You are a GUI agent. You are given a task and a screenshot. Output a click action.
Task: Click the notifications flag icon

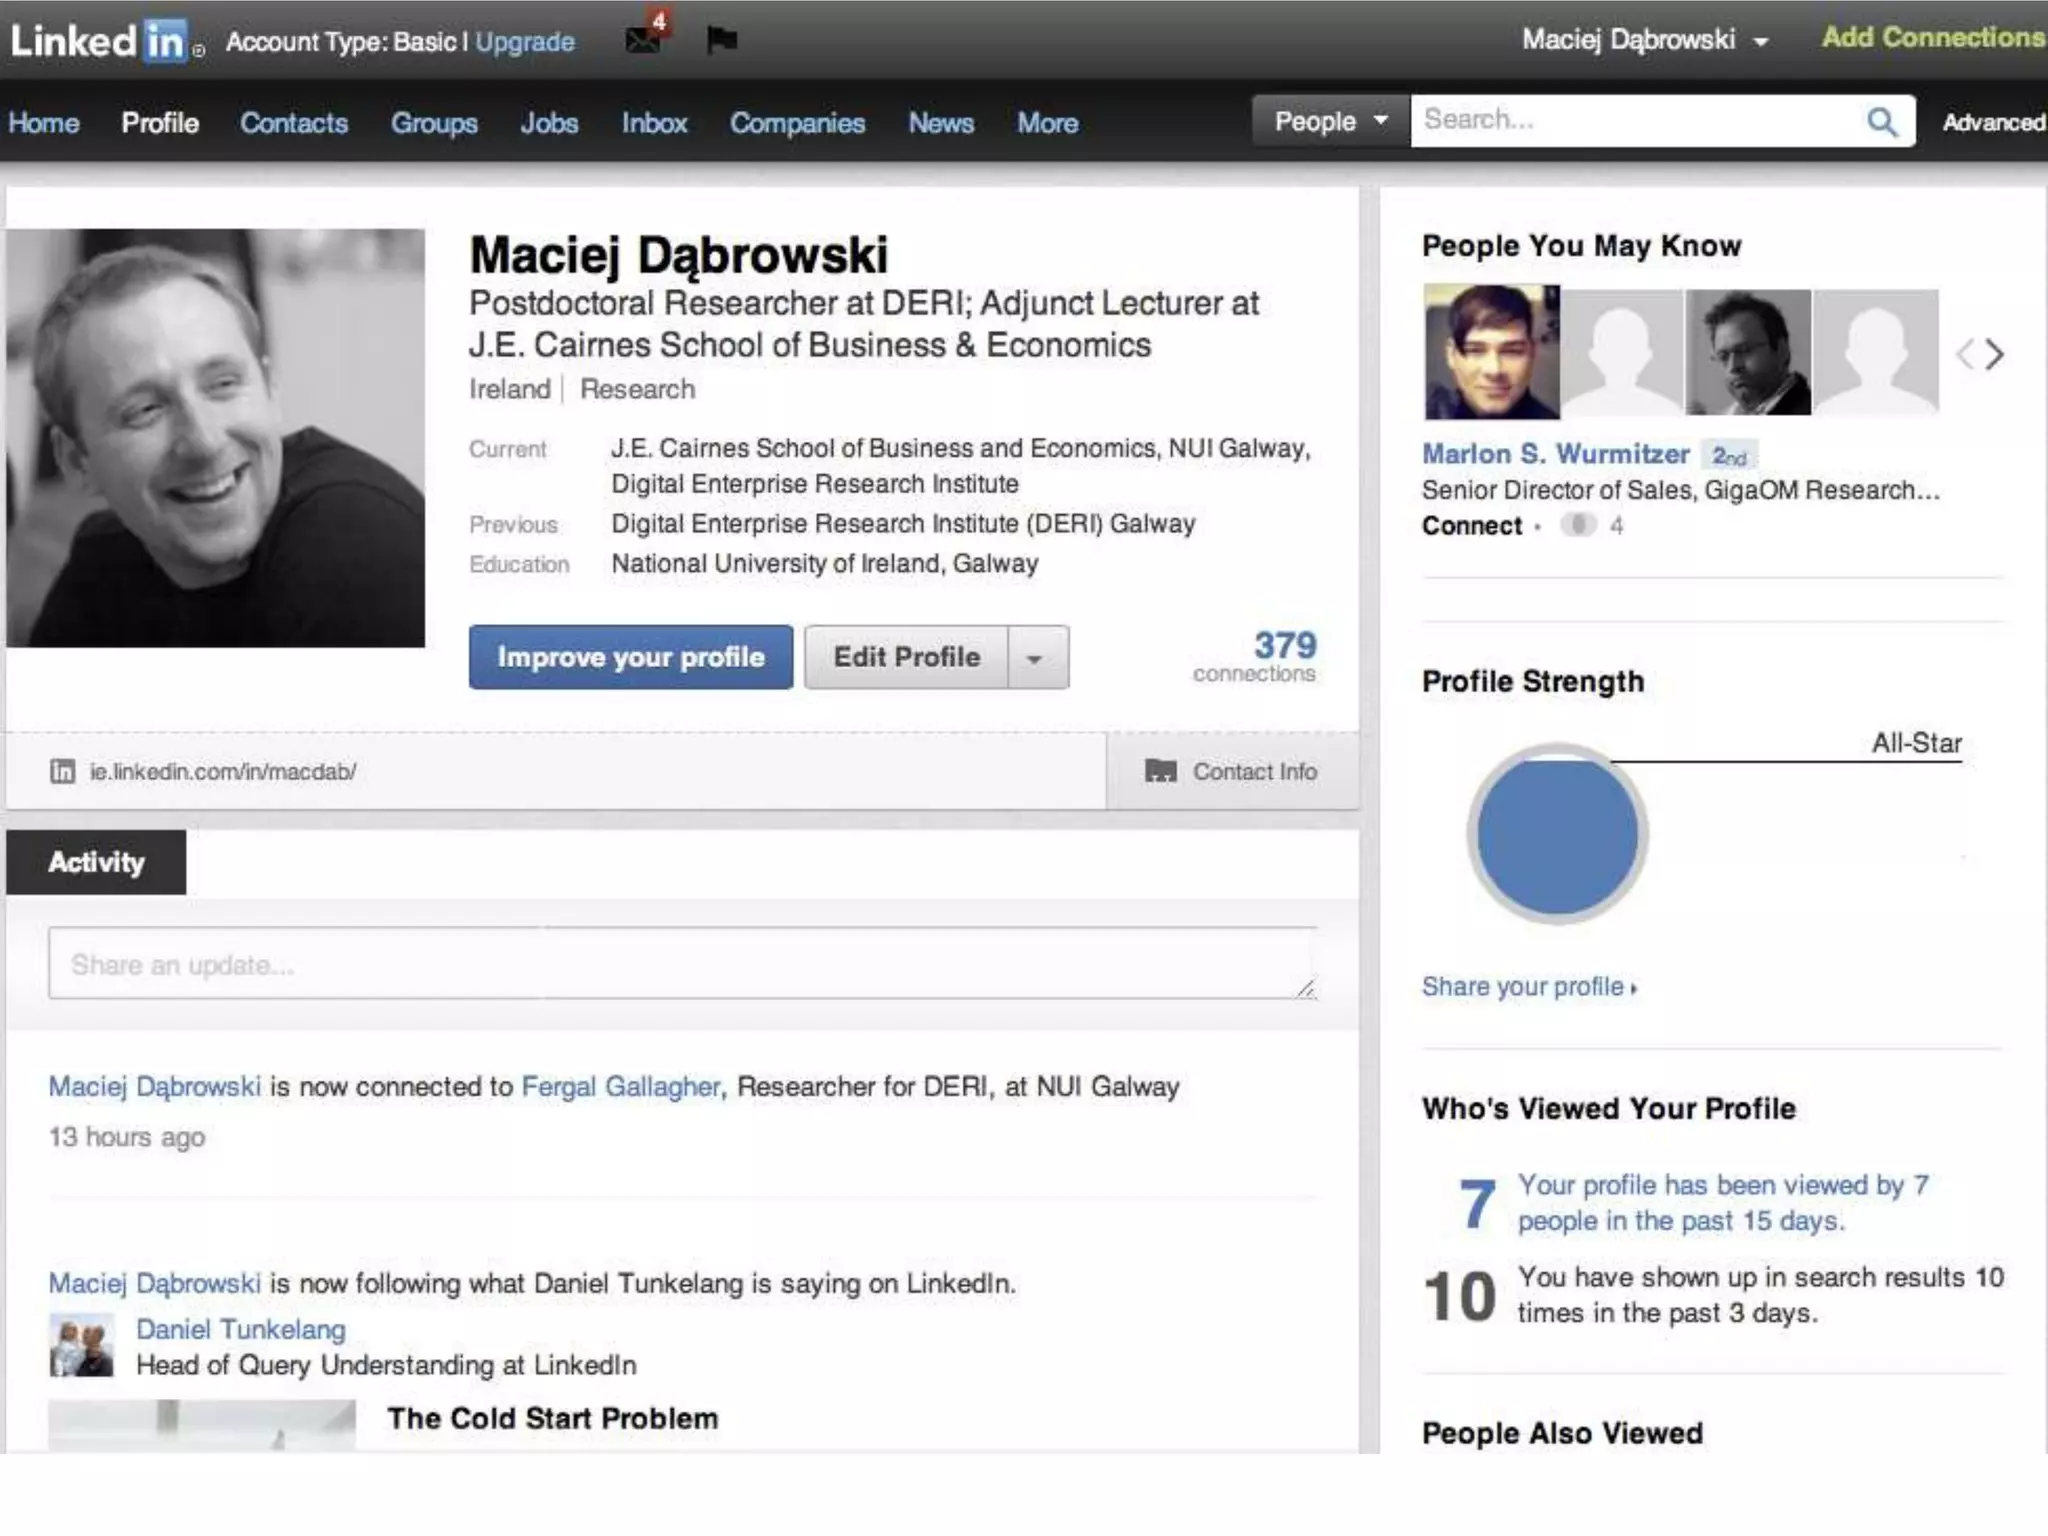click(721, 39)
